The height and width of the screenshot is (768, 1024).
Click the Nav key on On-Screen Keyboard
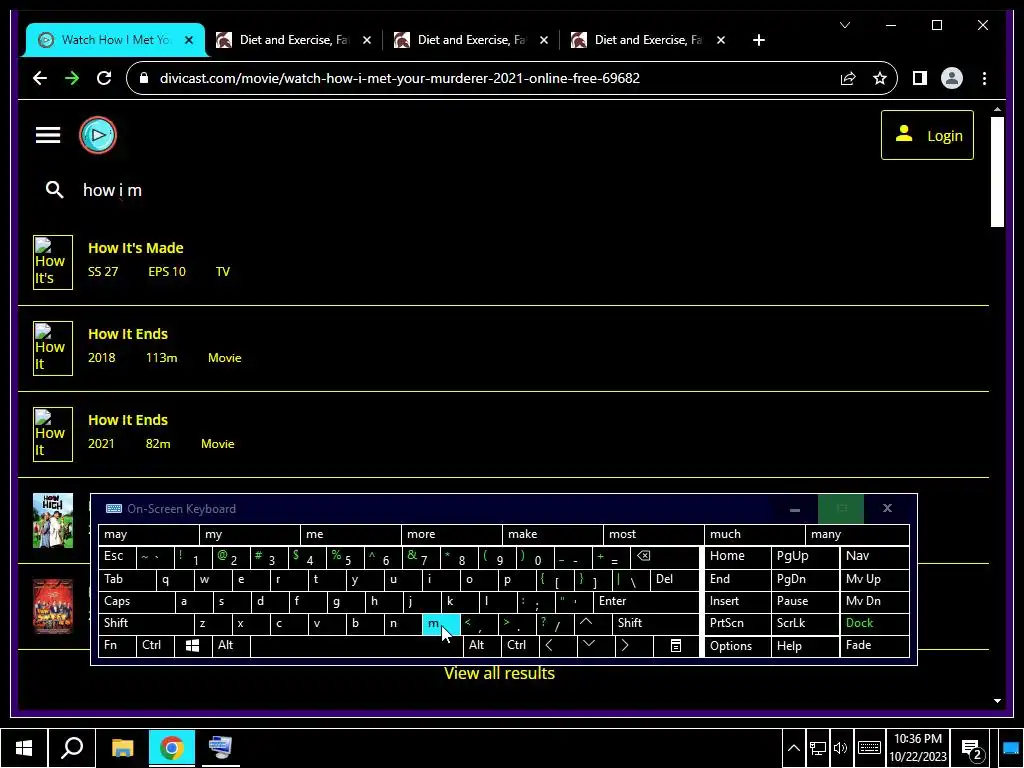(874, 556)
